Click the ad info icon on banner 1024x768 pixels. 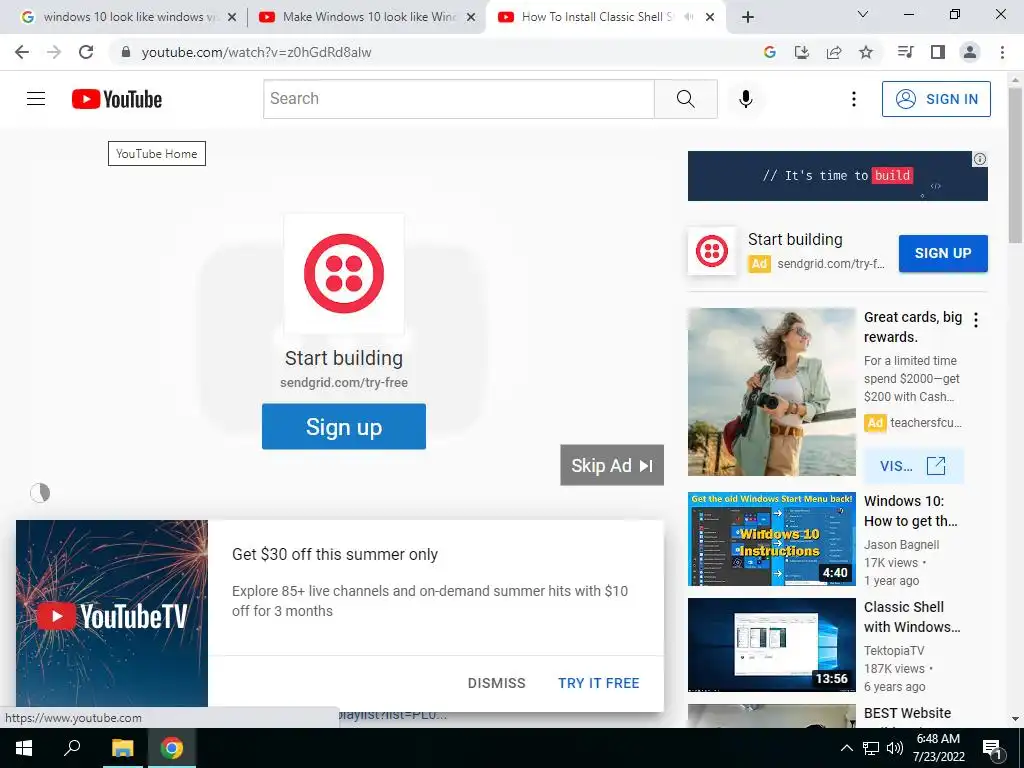pyautogui.click(x=980, y=159)
